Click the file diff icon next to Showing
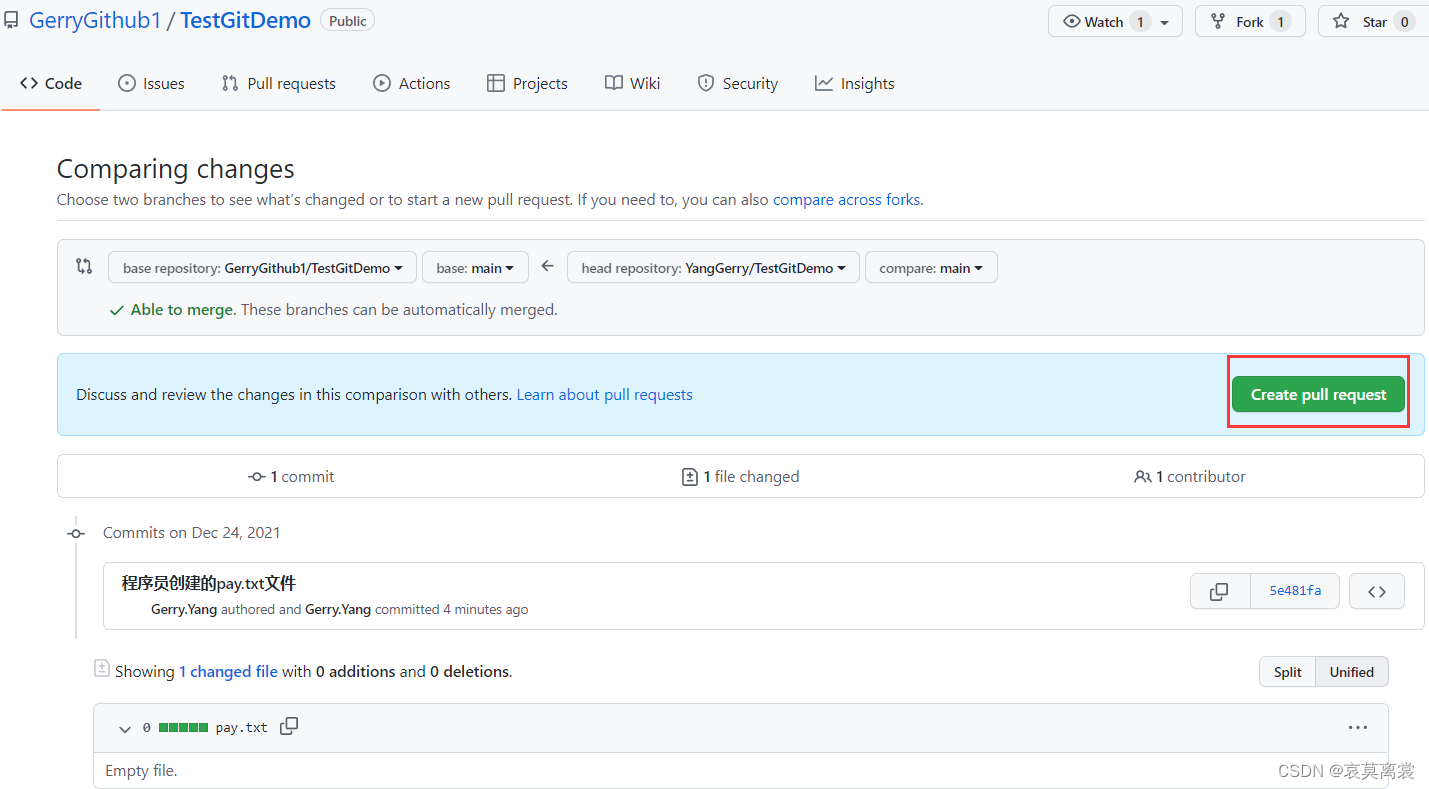Image resolution: width=1429 pixels, height=789 pixels. tap(101, 668)
